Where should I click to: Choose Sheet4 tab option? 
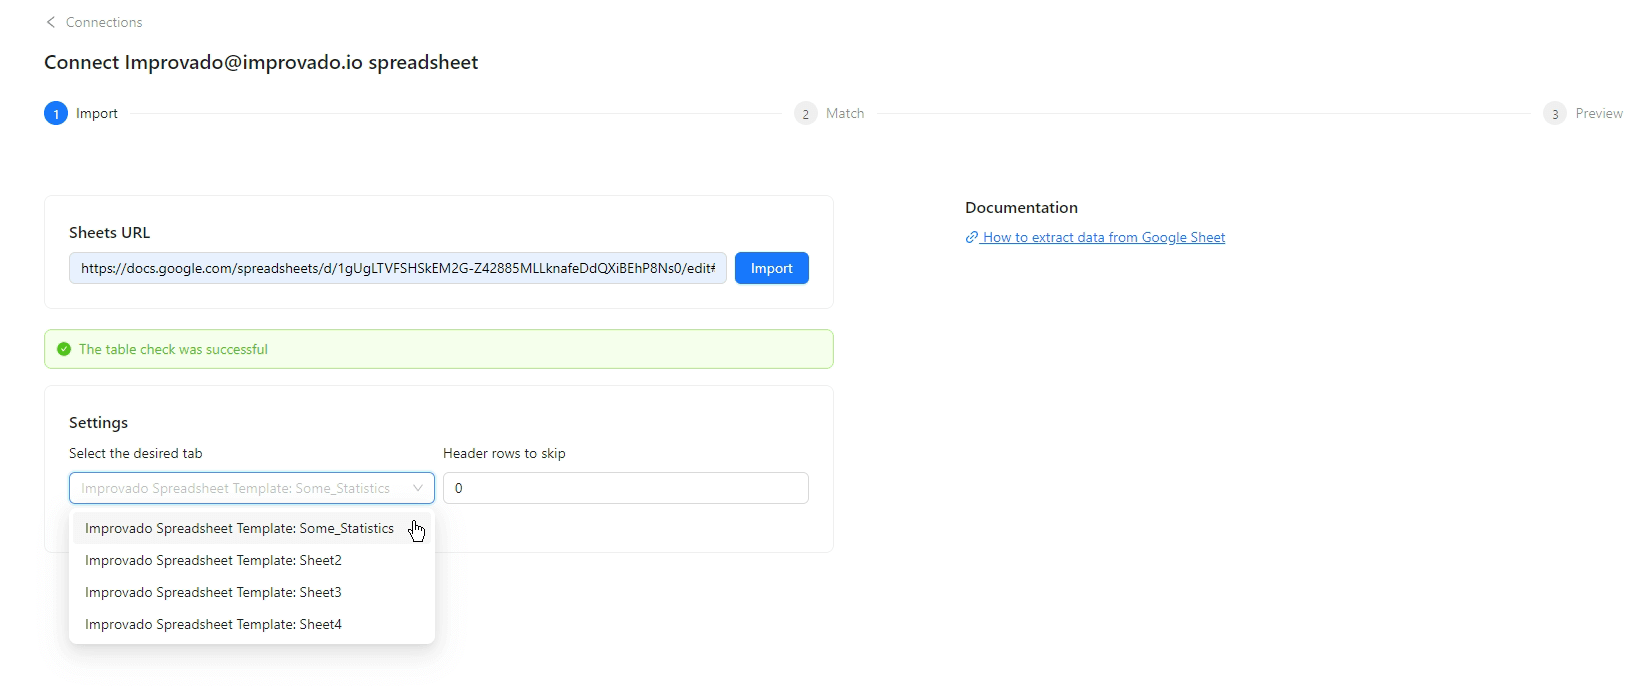click(252, 624)
